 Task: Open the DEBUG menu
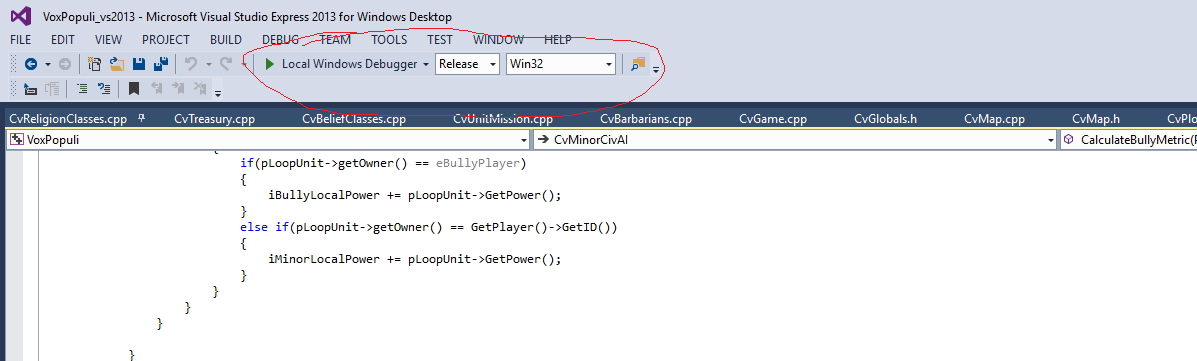coord(280,40)
